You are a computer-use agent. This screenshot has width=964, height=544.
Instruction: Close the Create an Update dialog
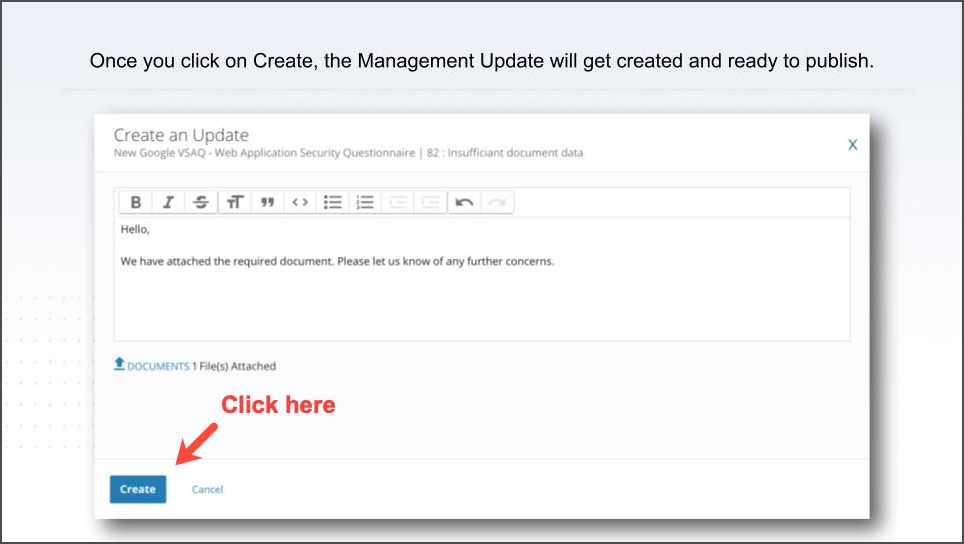point(853,144)
